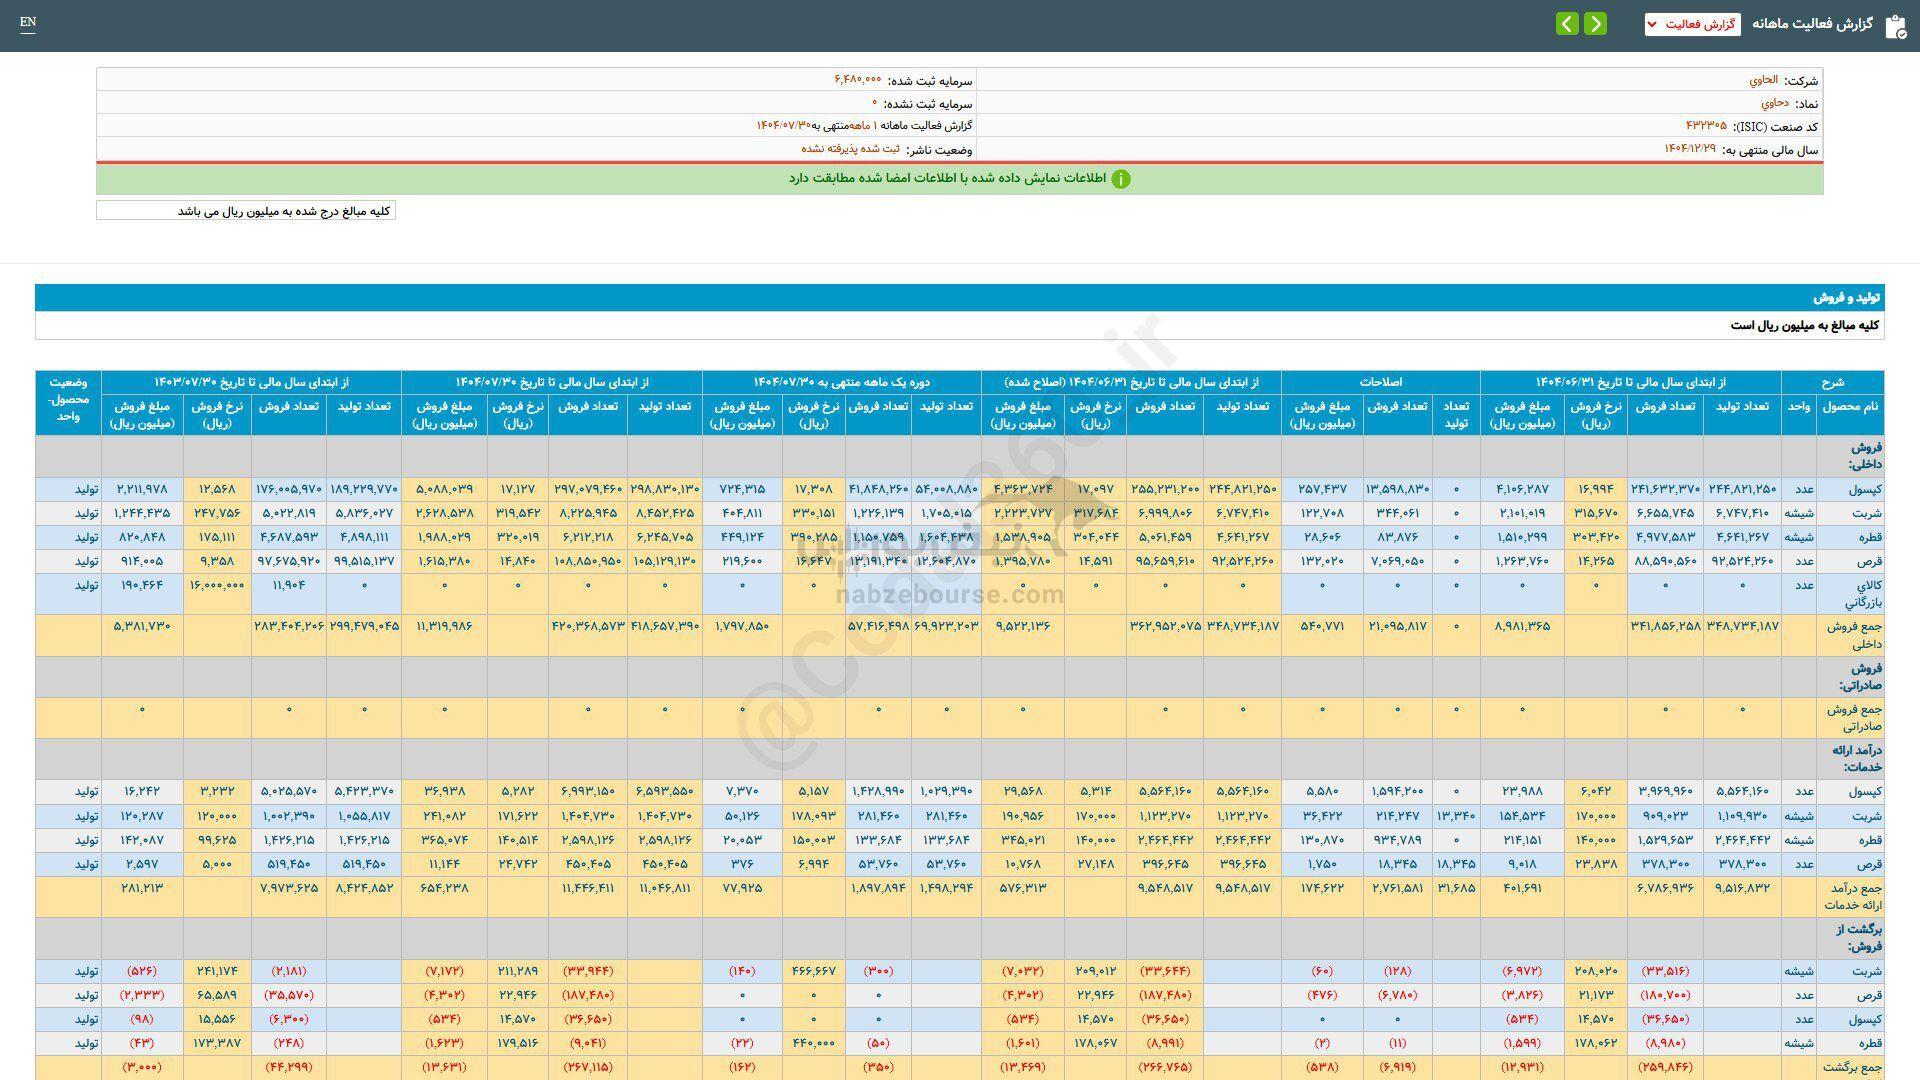The width and height of the screenshot is (1920, 1080).
Task: Click the تولید و فروش section header
Action: 1847,298
